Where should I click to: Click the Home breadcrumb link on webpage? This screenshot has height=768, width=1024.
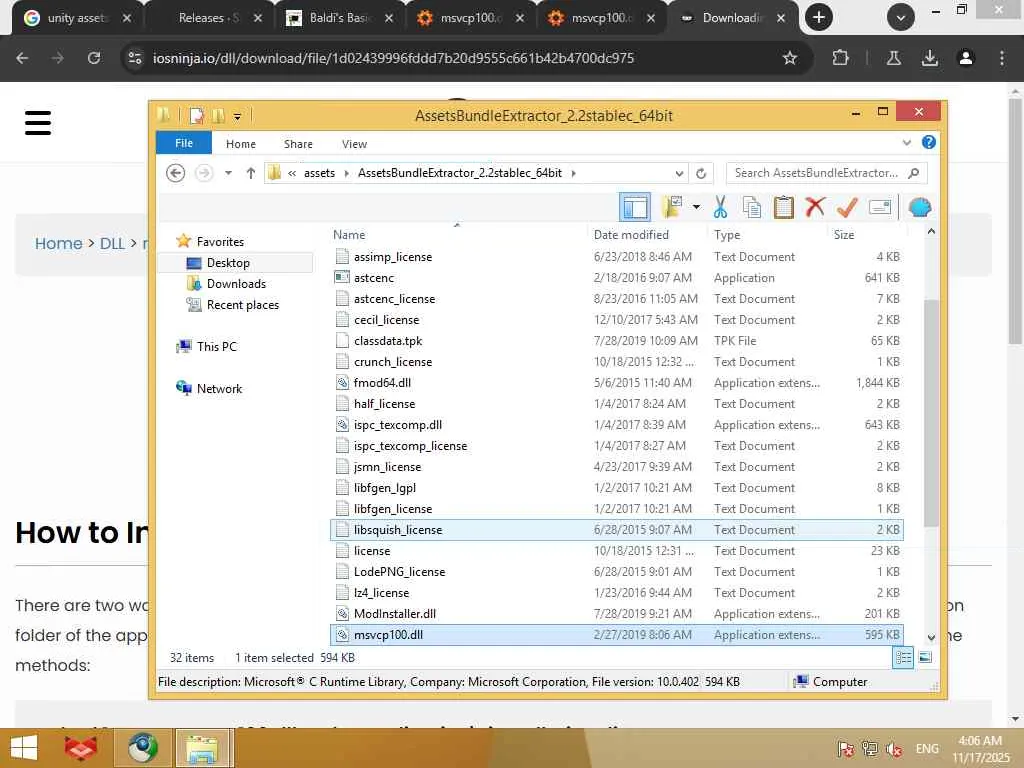pyautogui.click(x=58, y=244)
